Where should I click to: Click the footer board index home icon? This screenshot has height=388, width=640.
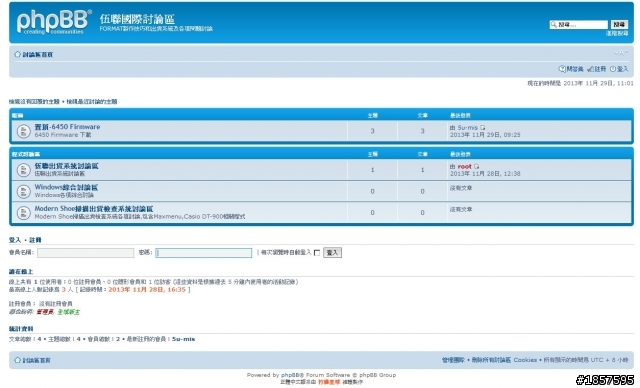click(x=18, y=360)
